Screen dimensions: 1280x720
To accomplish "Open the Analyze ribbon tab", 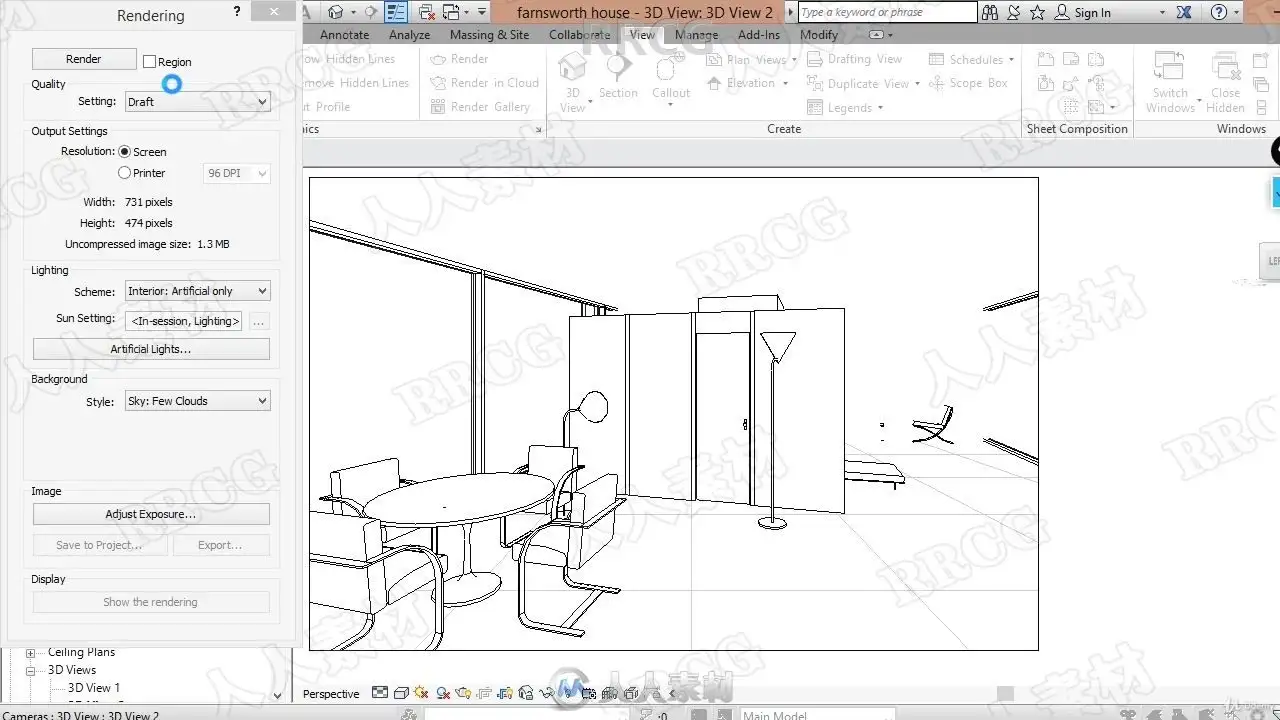I will [x=410, y=35].
